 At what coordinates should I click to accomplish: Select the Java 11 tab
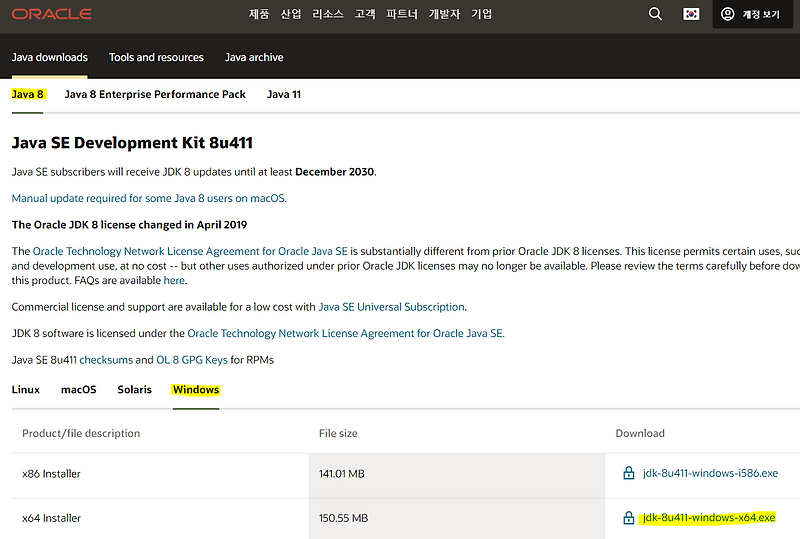pos(283,94)
